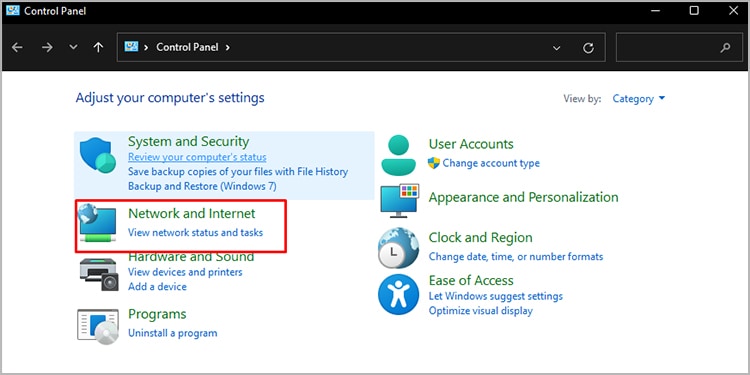Go up one level using up arrow
750x375 pixels.
(x=99, y=47)
